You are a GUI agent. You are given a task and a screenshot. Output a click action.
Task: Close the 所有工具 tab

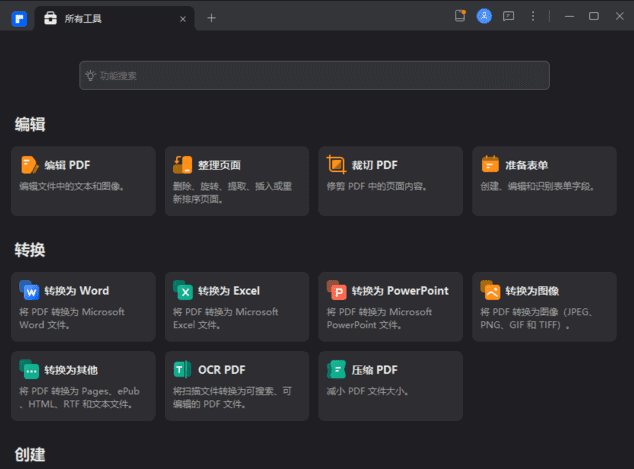click(182, 18)
